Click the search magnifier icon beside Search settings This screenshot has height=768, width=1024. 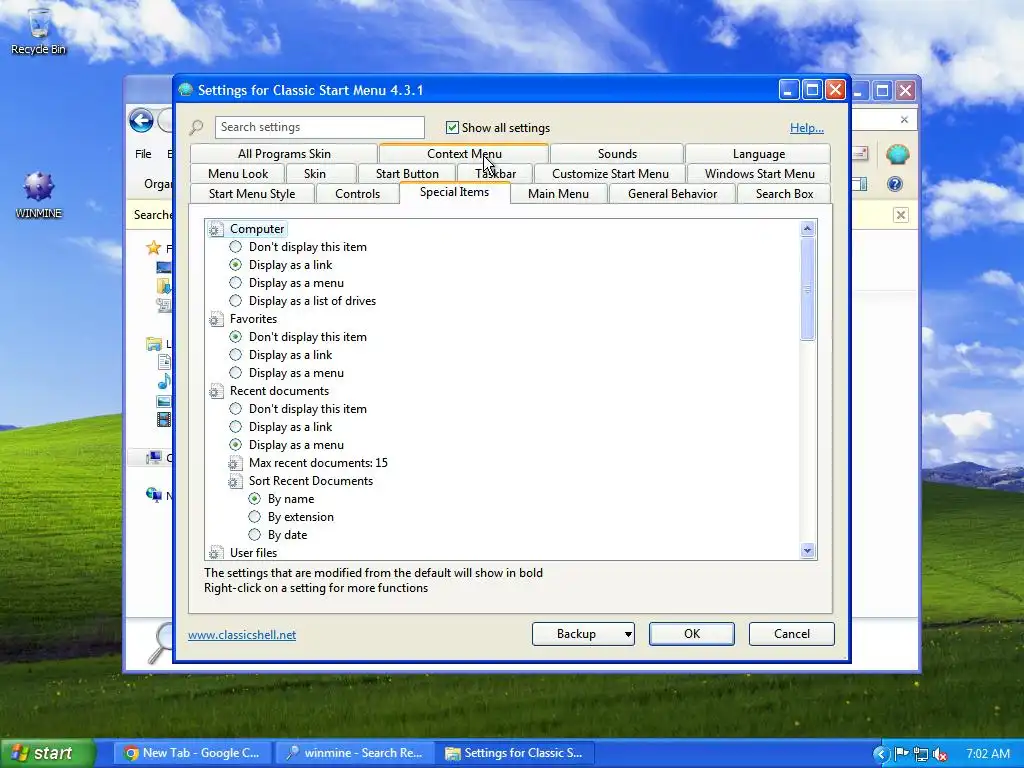(x=197, y=127)
